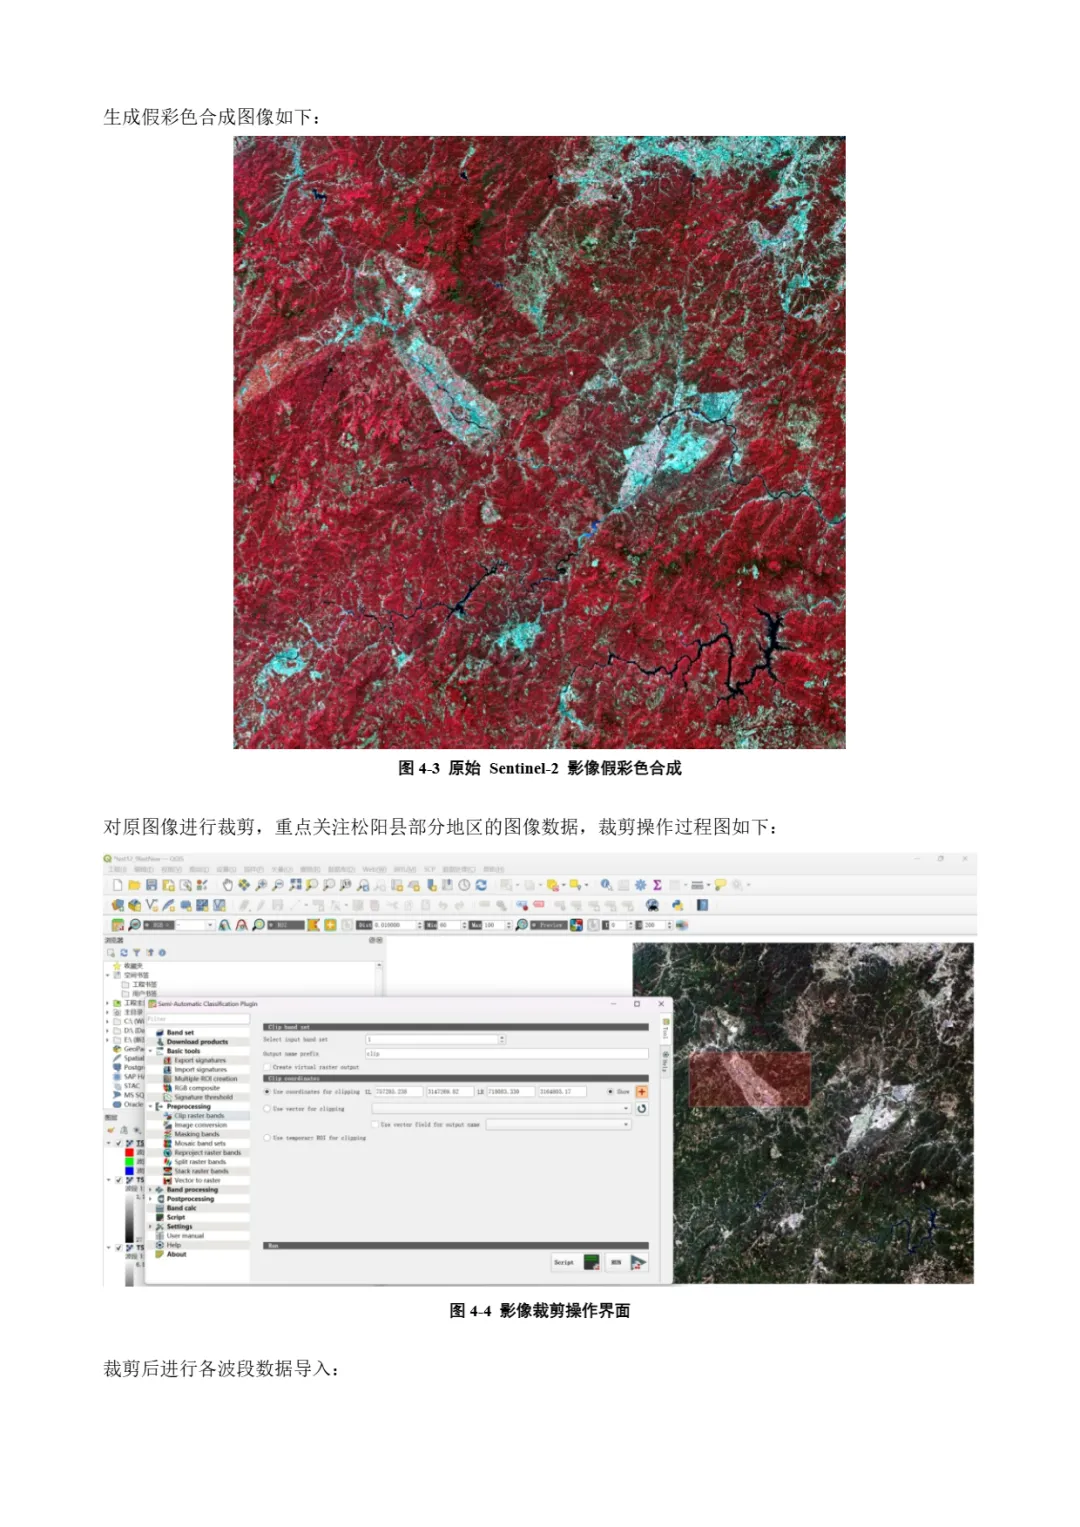Click the Open Data Source Manager icon

point(117,905)
